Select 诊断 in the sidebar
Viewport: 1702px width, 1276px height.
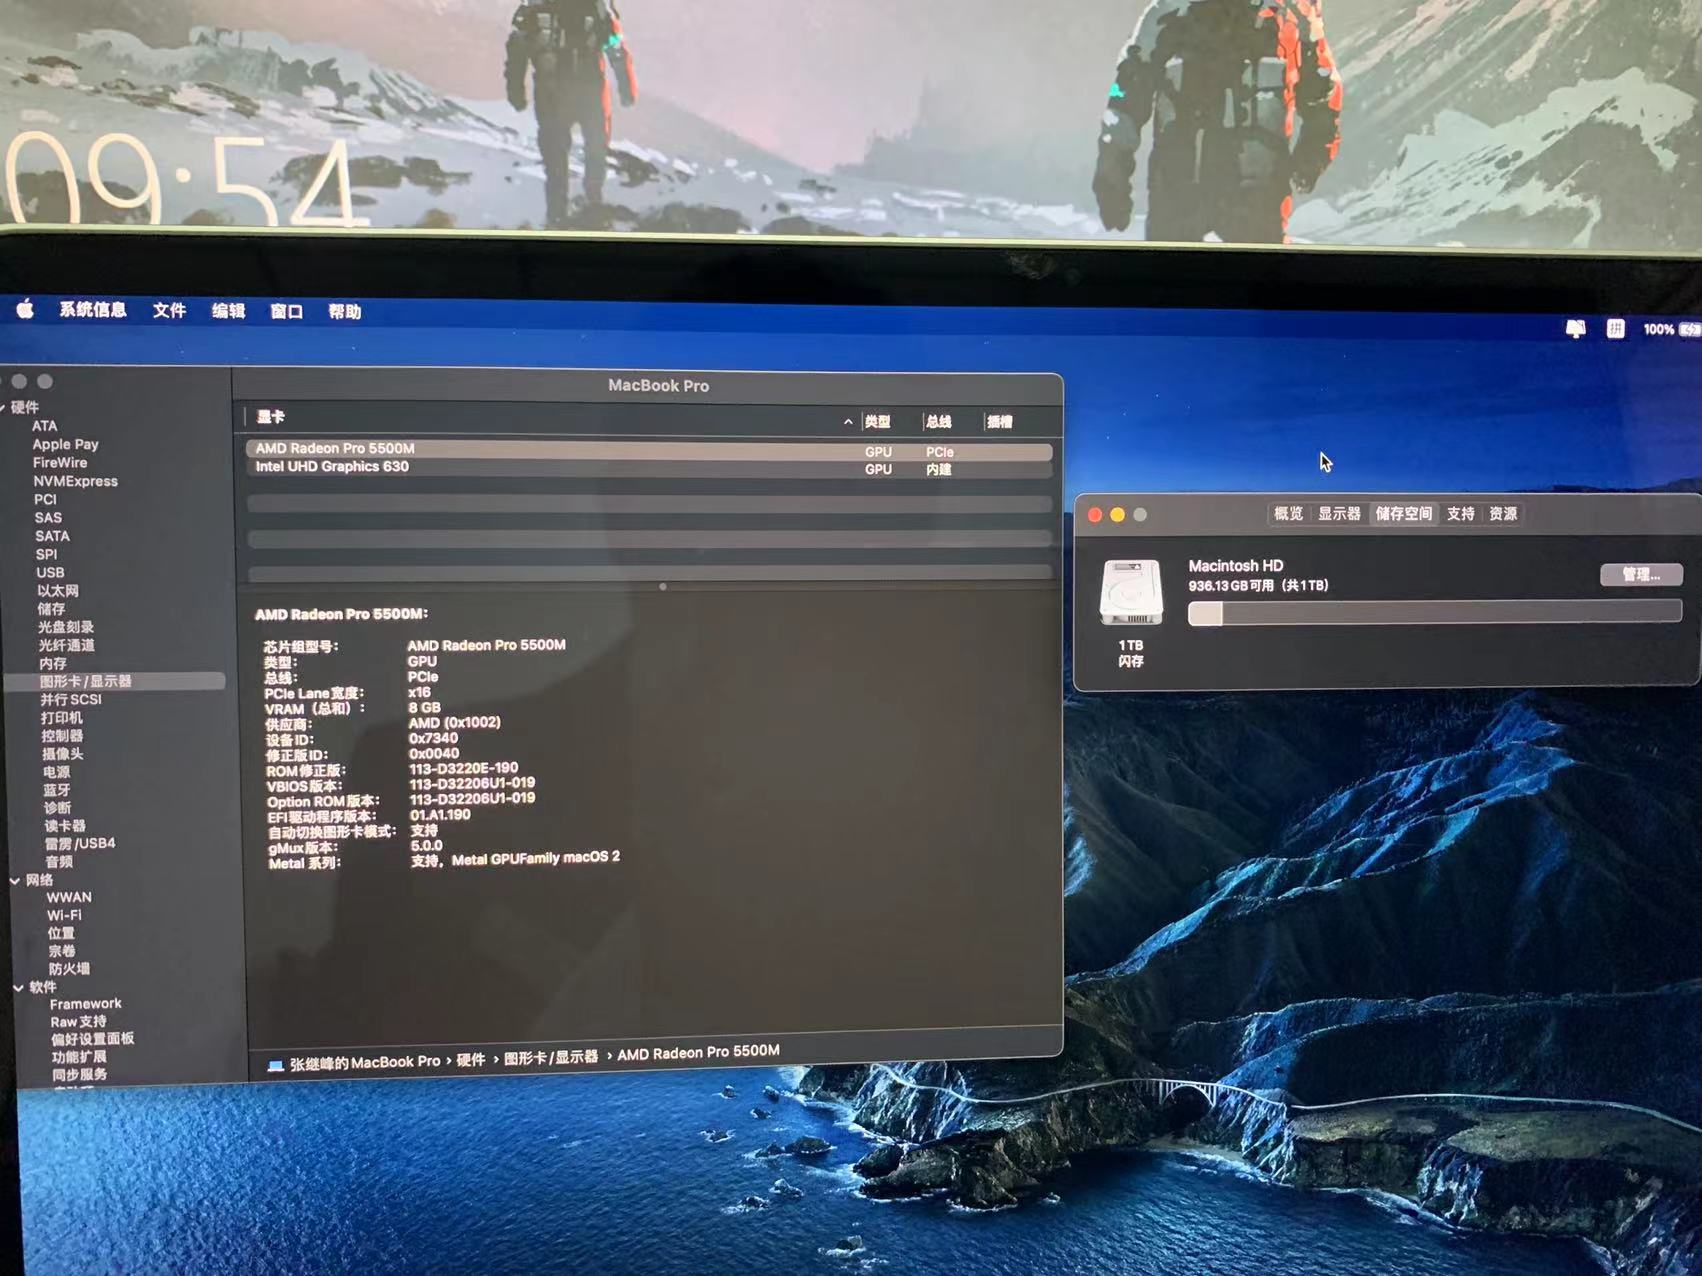click(x=57, y=808)
